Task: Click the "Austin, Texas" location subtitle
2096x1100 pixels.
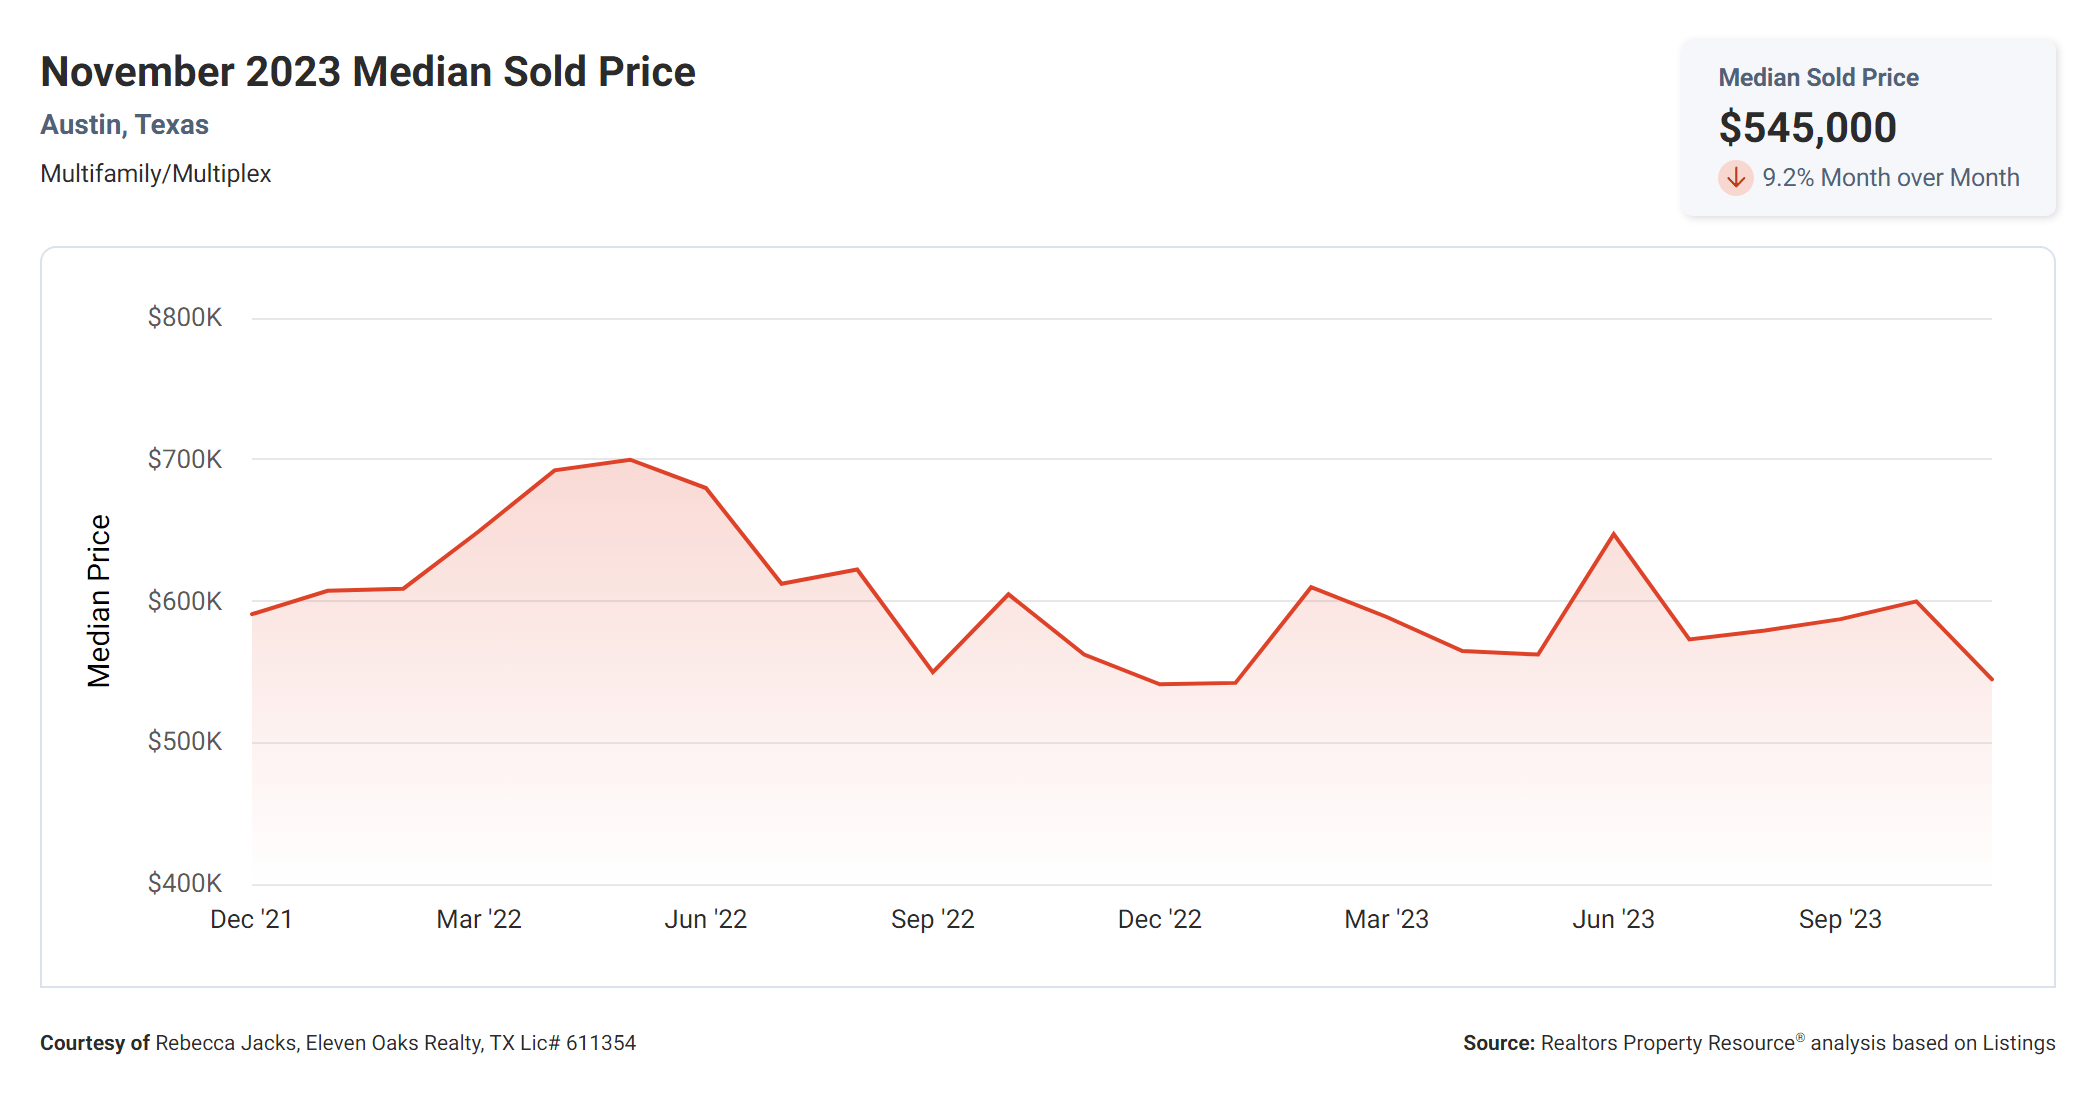Action: 124,125
